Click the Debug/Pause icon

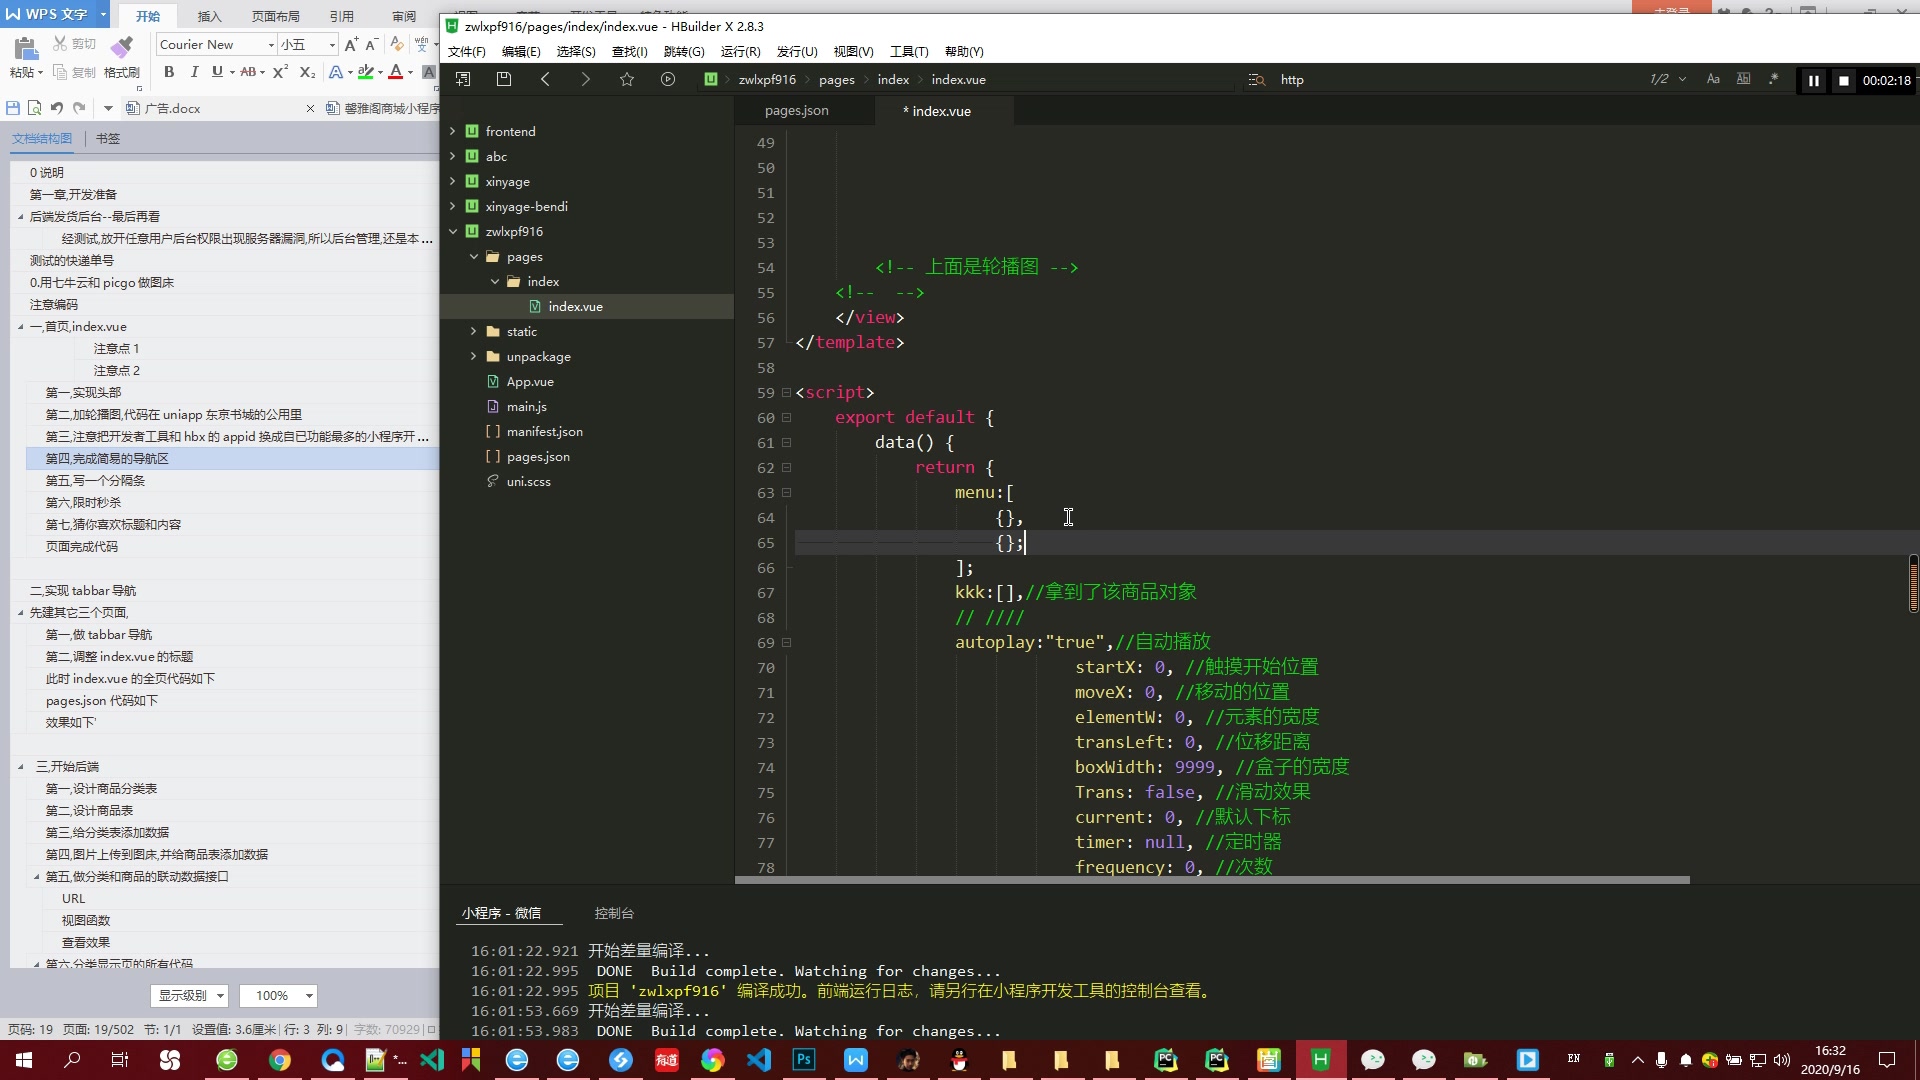tap(1815, 80)
